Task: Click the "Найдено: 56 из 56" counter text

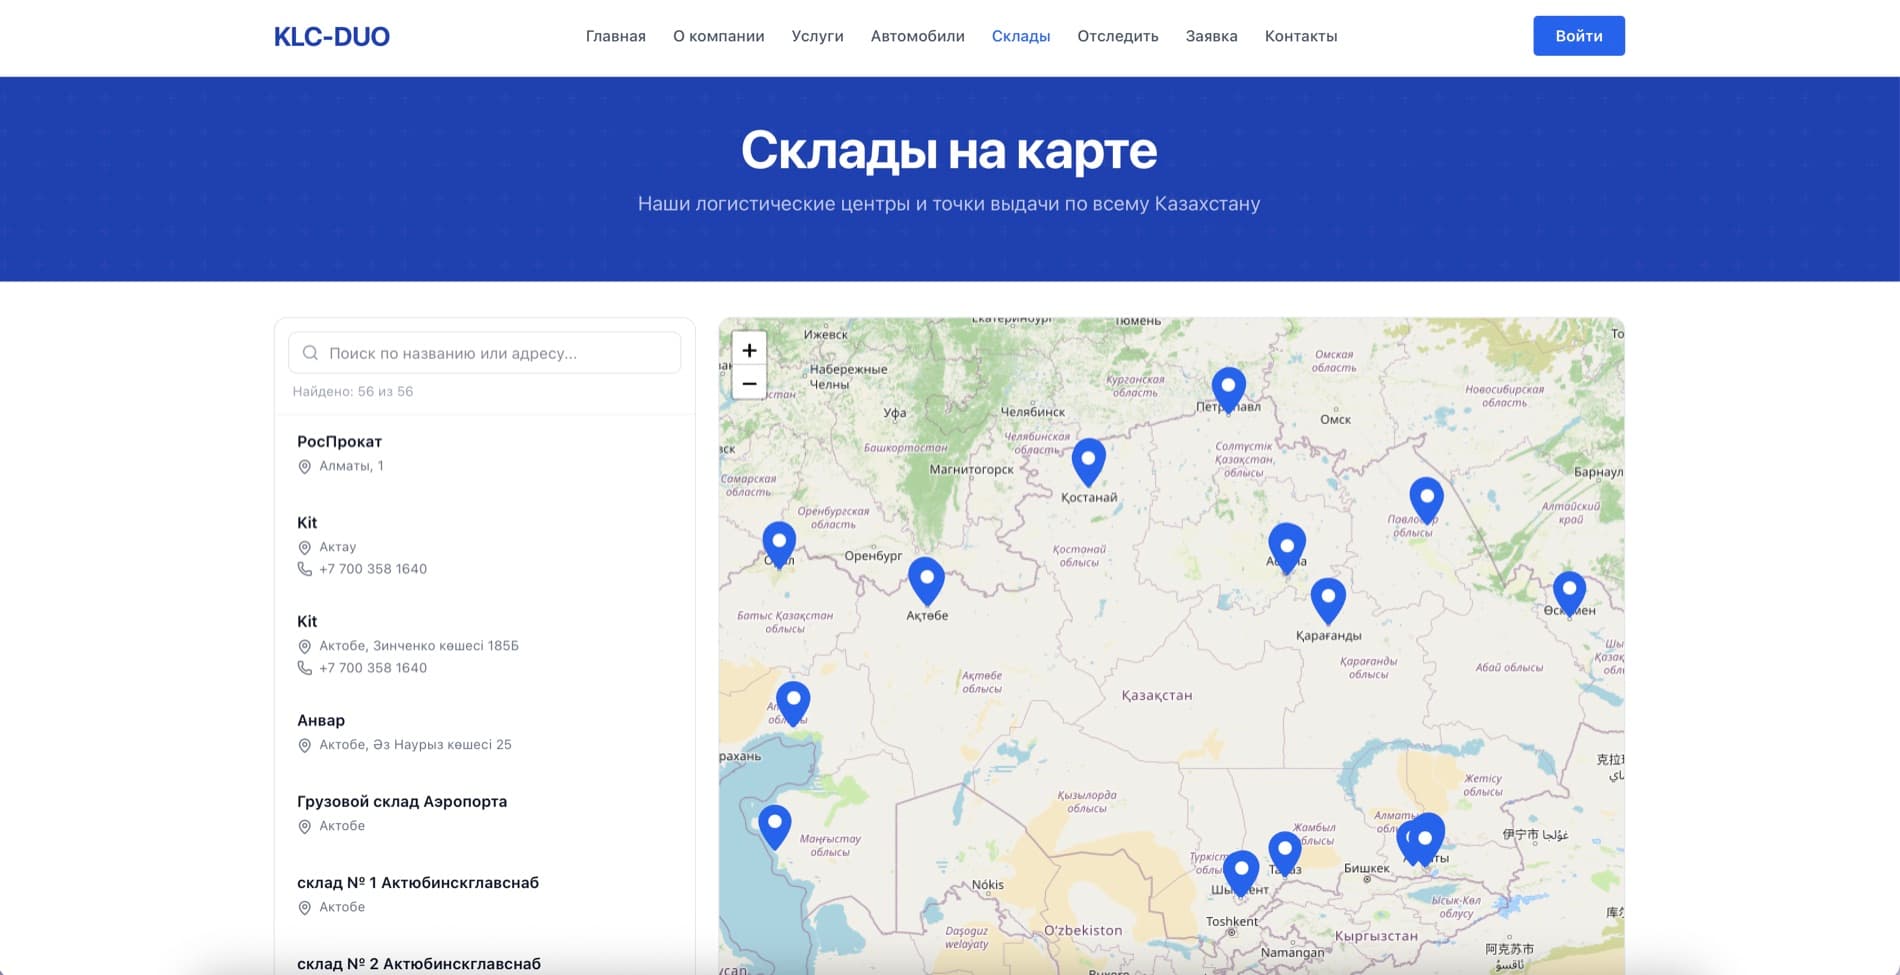Action: (x=353, y=392)
